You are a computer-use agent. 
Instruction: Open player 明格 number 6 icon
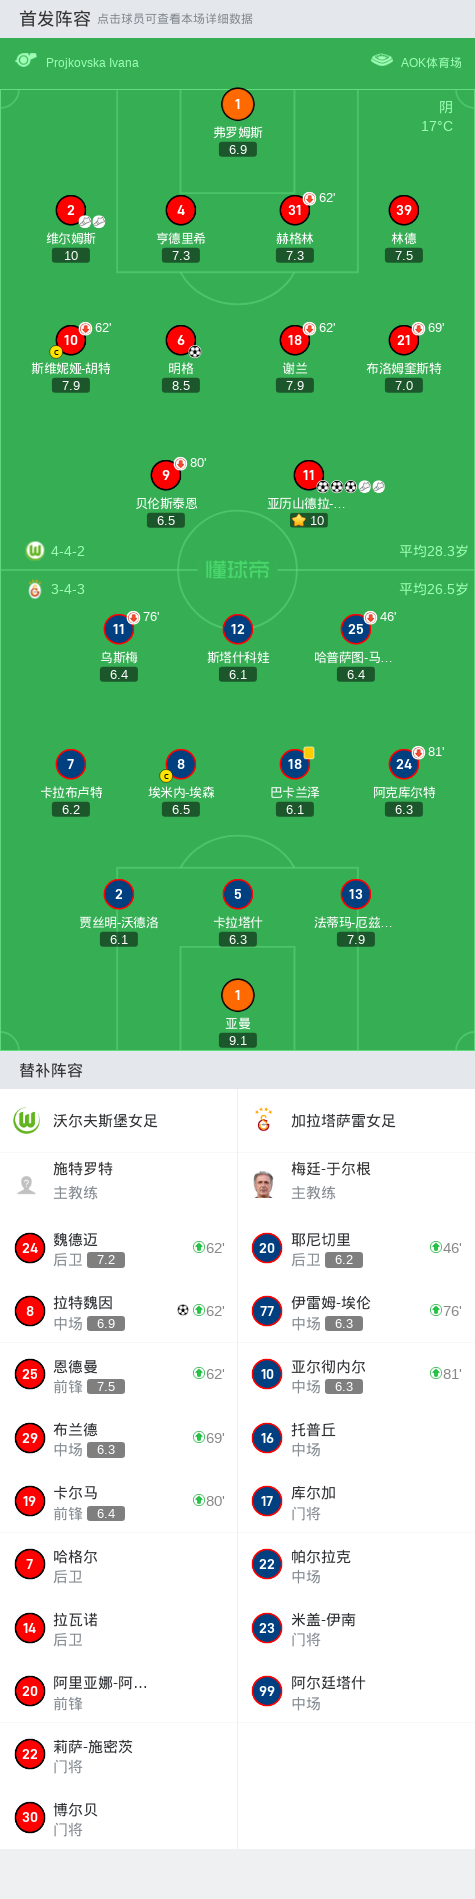click(181, 340)
